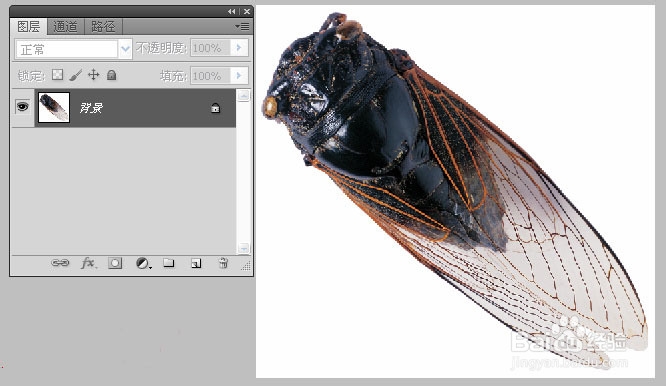Toggle lock position move icon
Screen dimensions: 666x386
[93, 75]
